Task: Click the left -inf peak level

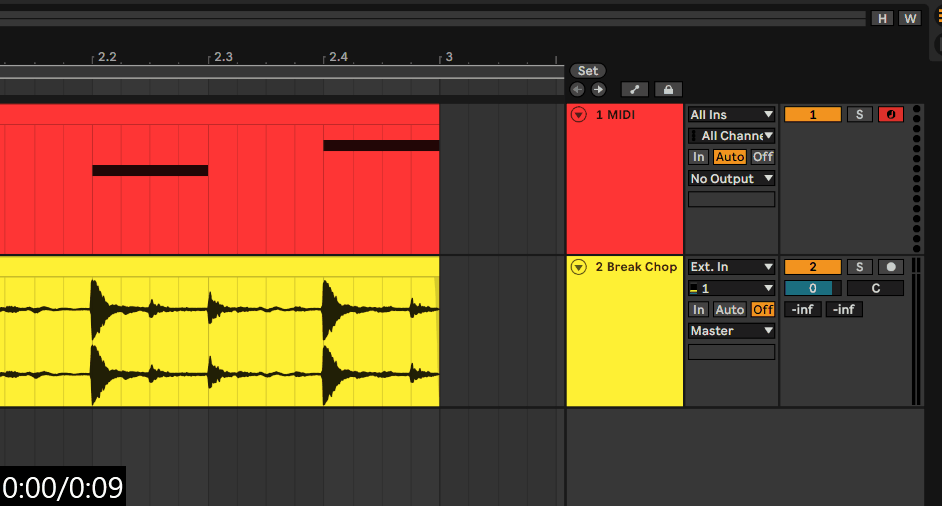Action: 803,309
